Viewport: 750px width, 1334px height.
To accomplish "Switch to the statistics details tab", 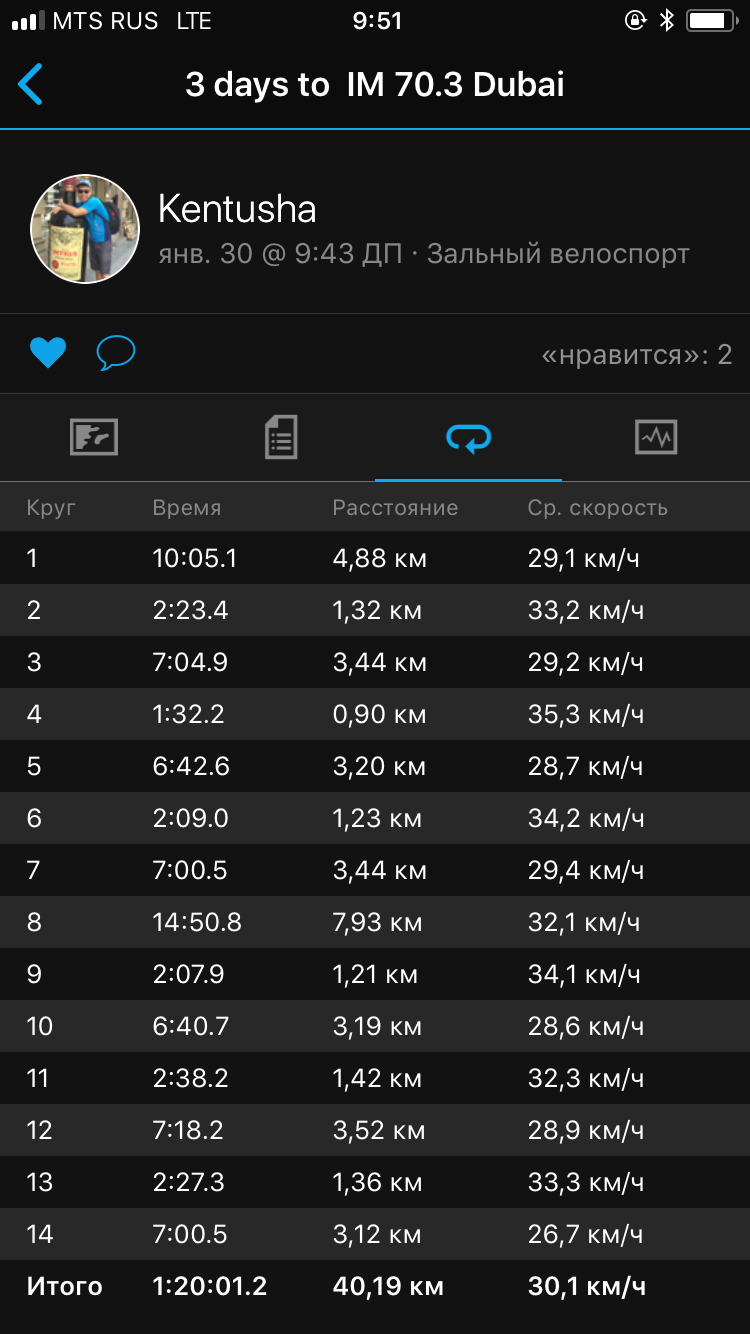I will tap(281, 437).
